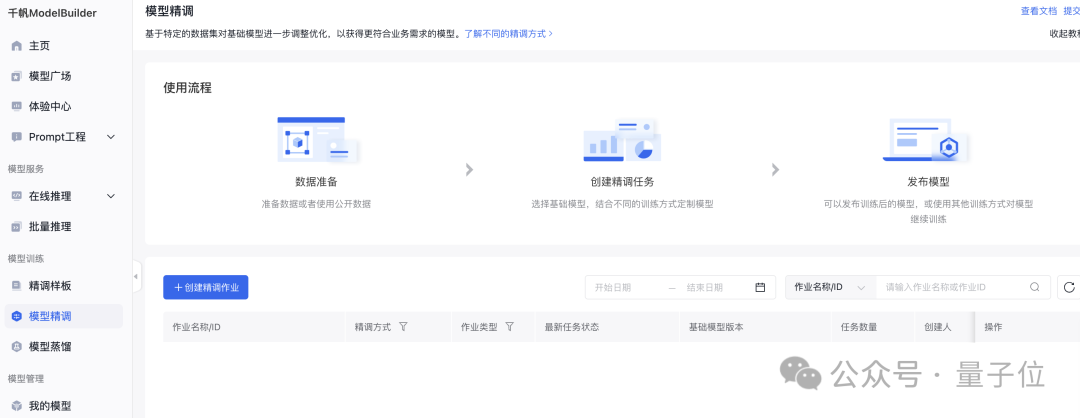Open the calendar icon in date range
Viewport: 1080px width, 418px height.
click(x=760, y=287)
